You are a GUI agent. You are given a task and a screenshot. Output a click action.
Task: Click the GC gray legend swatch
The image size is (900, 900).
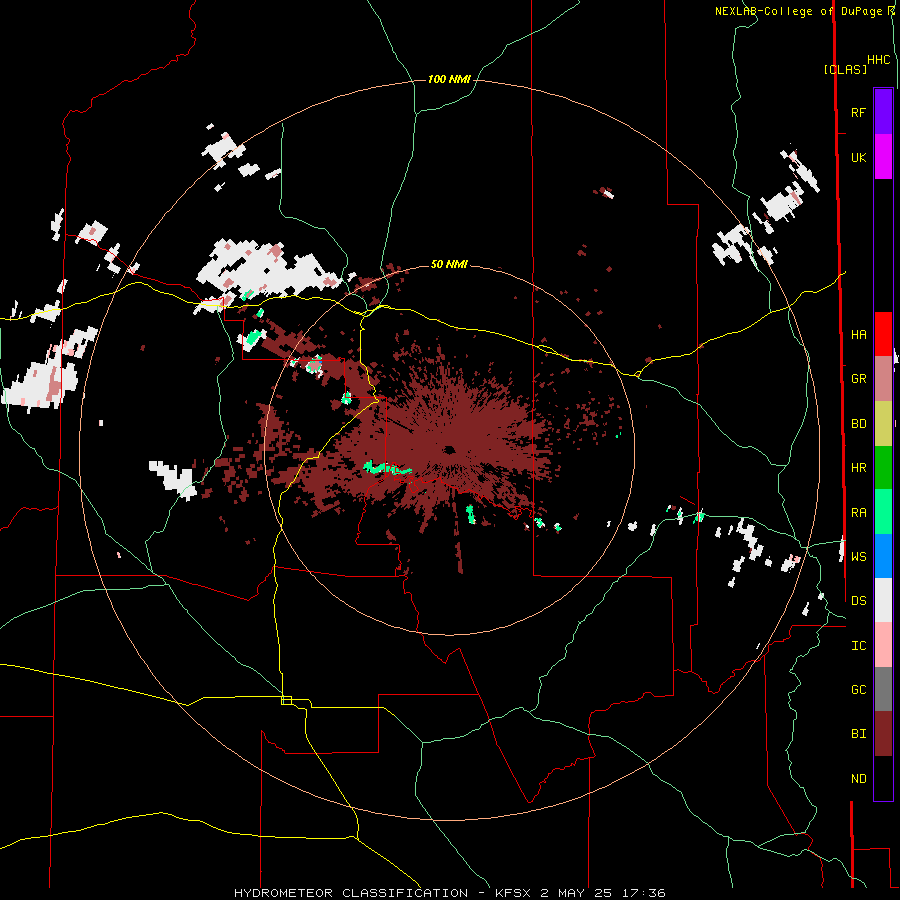coord(883,689)
